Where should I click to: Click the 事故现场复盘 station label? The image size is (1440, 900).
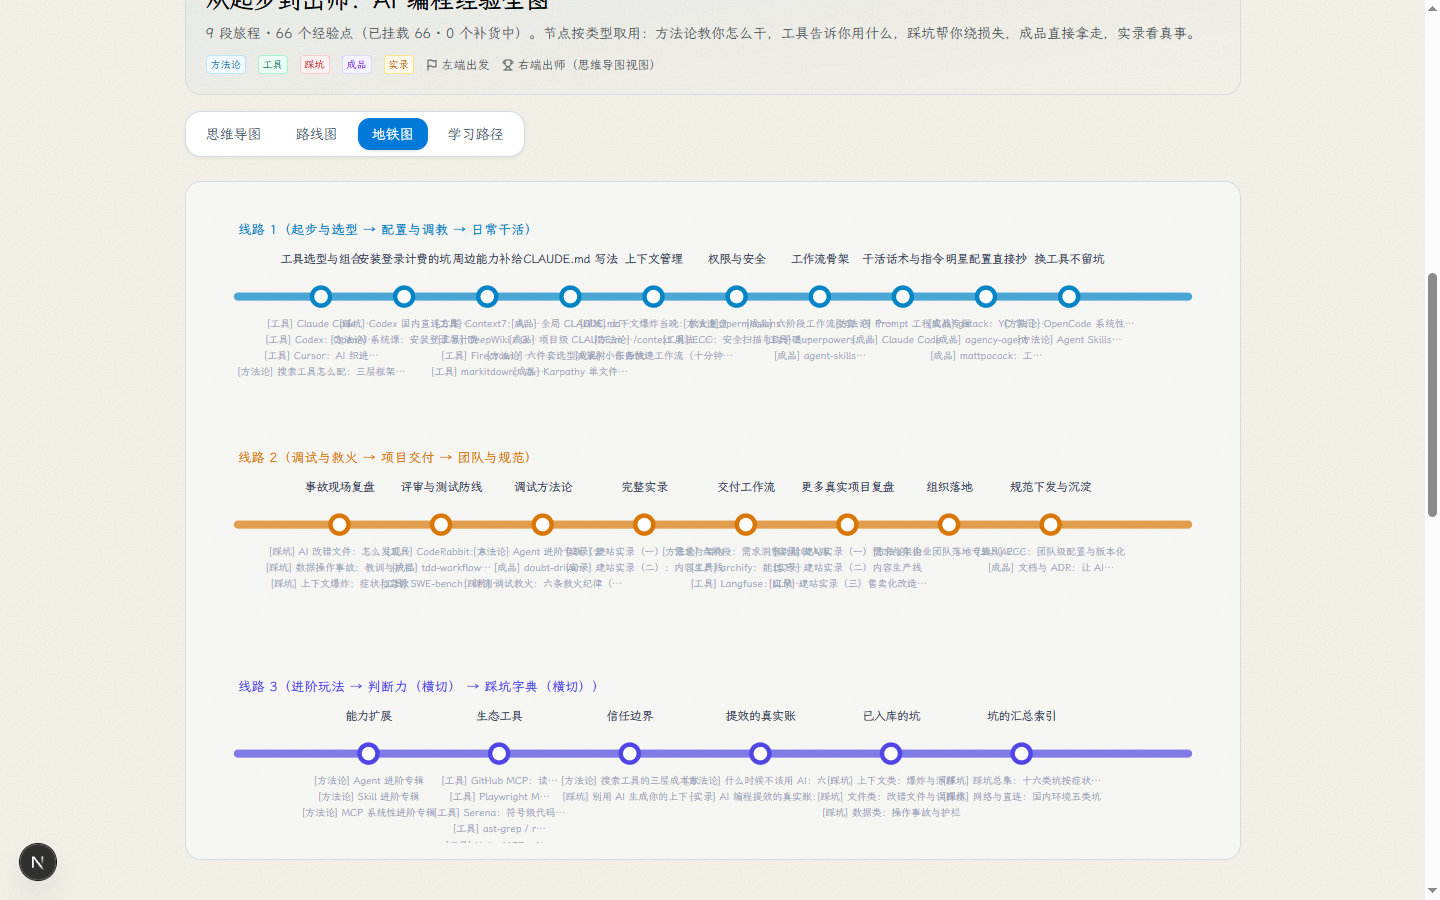pos(340,487)
